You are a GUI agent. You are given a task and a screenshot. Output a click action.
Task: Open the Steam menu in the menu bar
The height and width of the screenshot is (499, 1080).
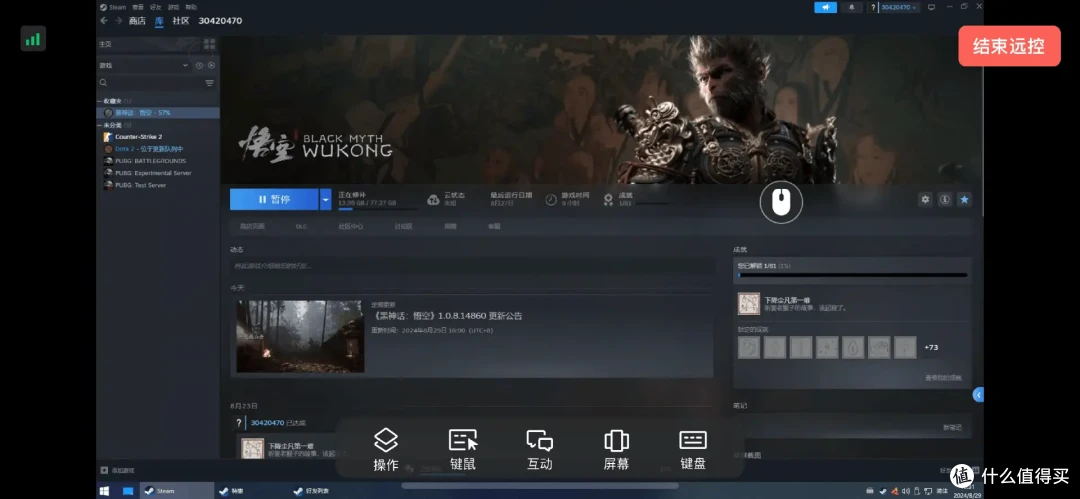(118, 7)
